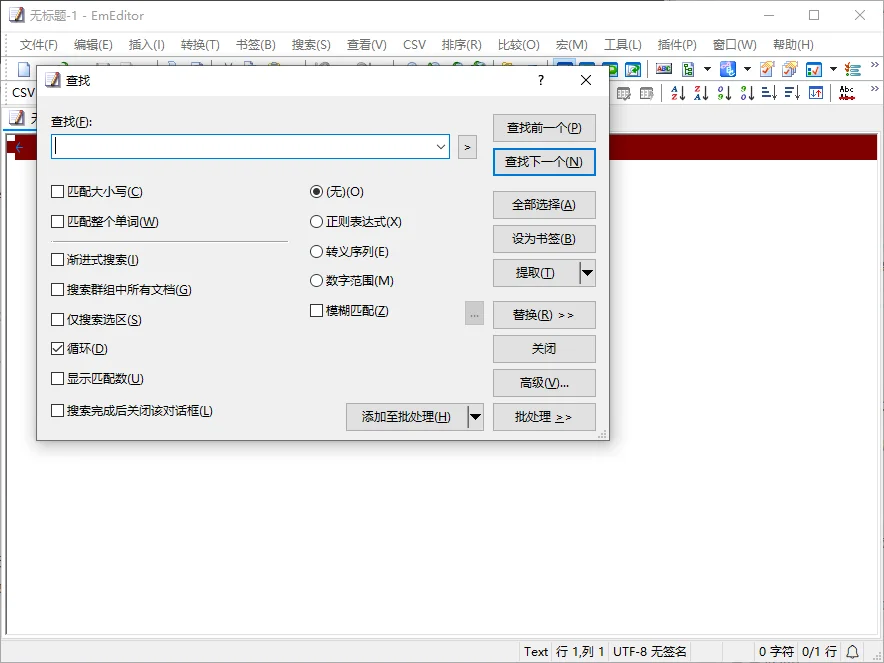
Task: Enable Match Case (匹配大小写) checkbox
Action: [x=57, y=192]
